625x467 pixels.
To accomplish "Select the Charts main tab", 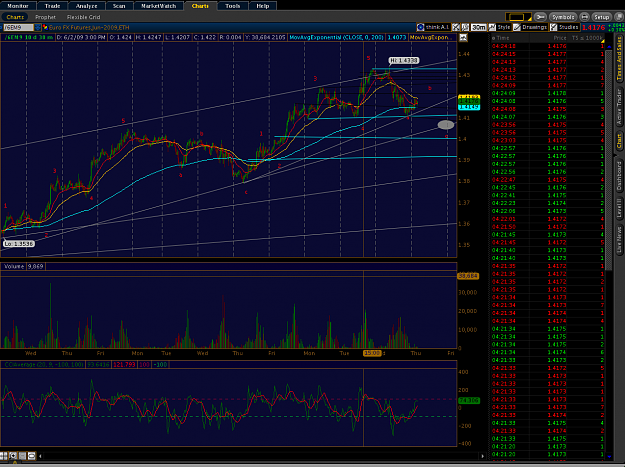I will click(x=200, y=6).
